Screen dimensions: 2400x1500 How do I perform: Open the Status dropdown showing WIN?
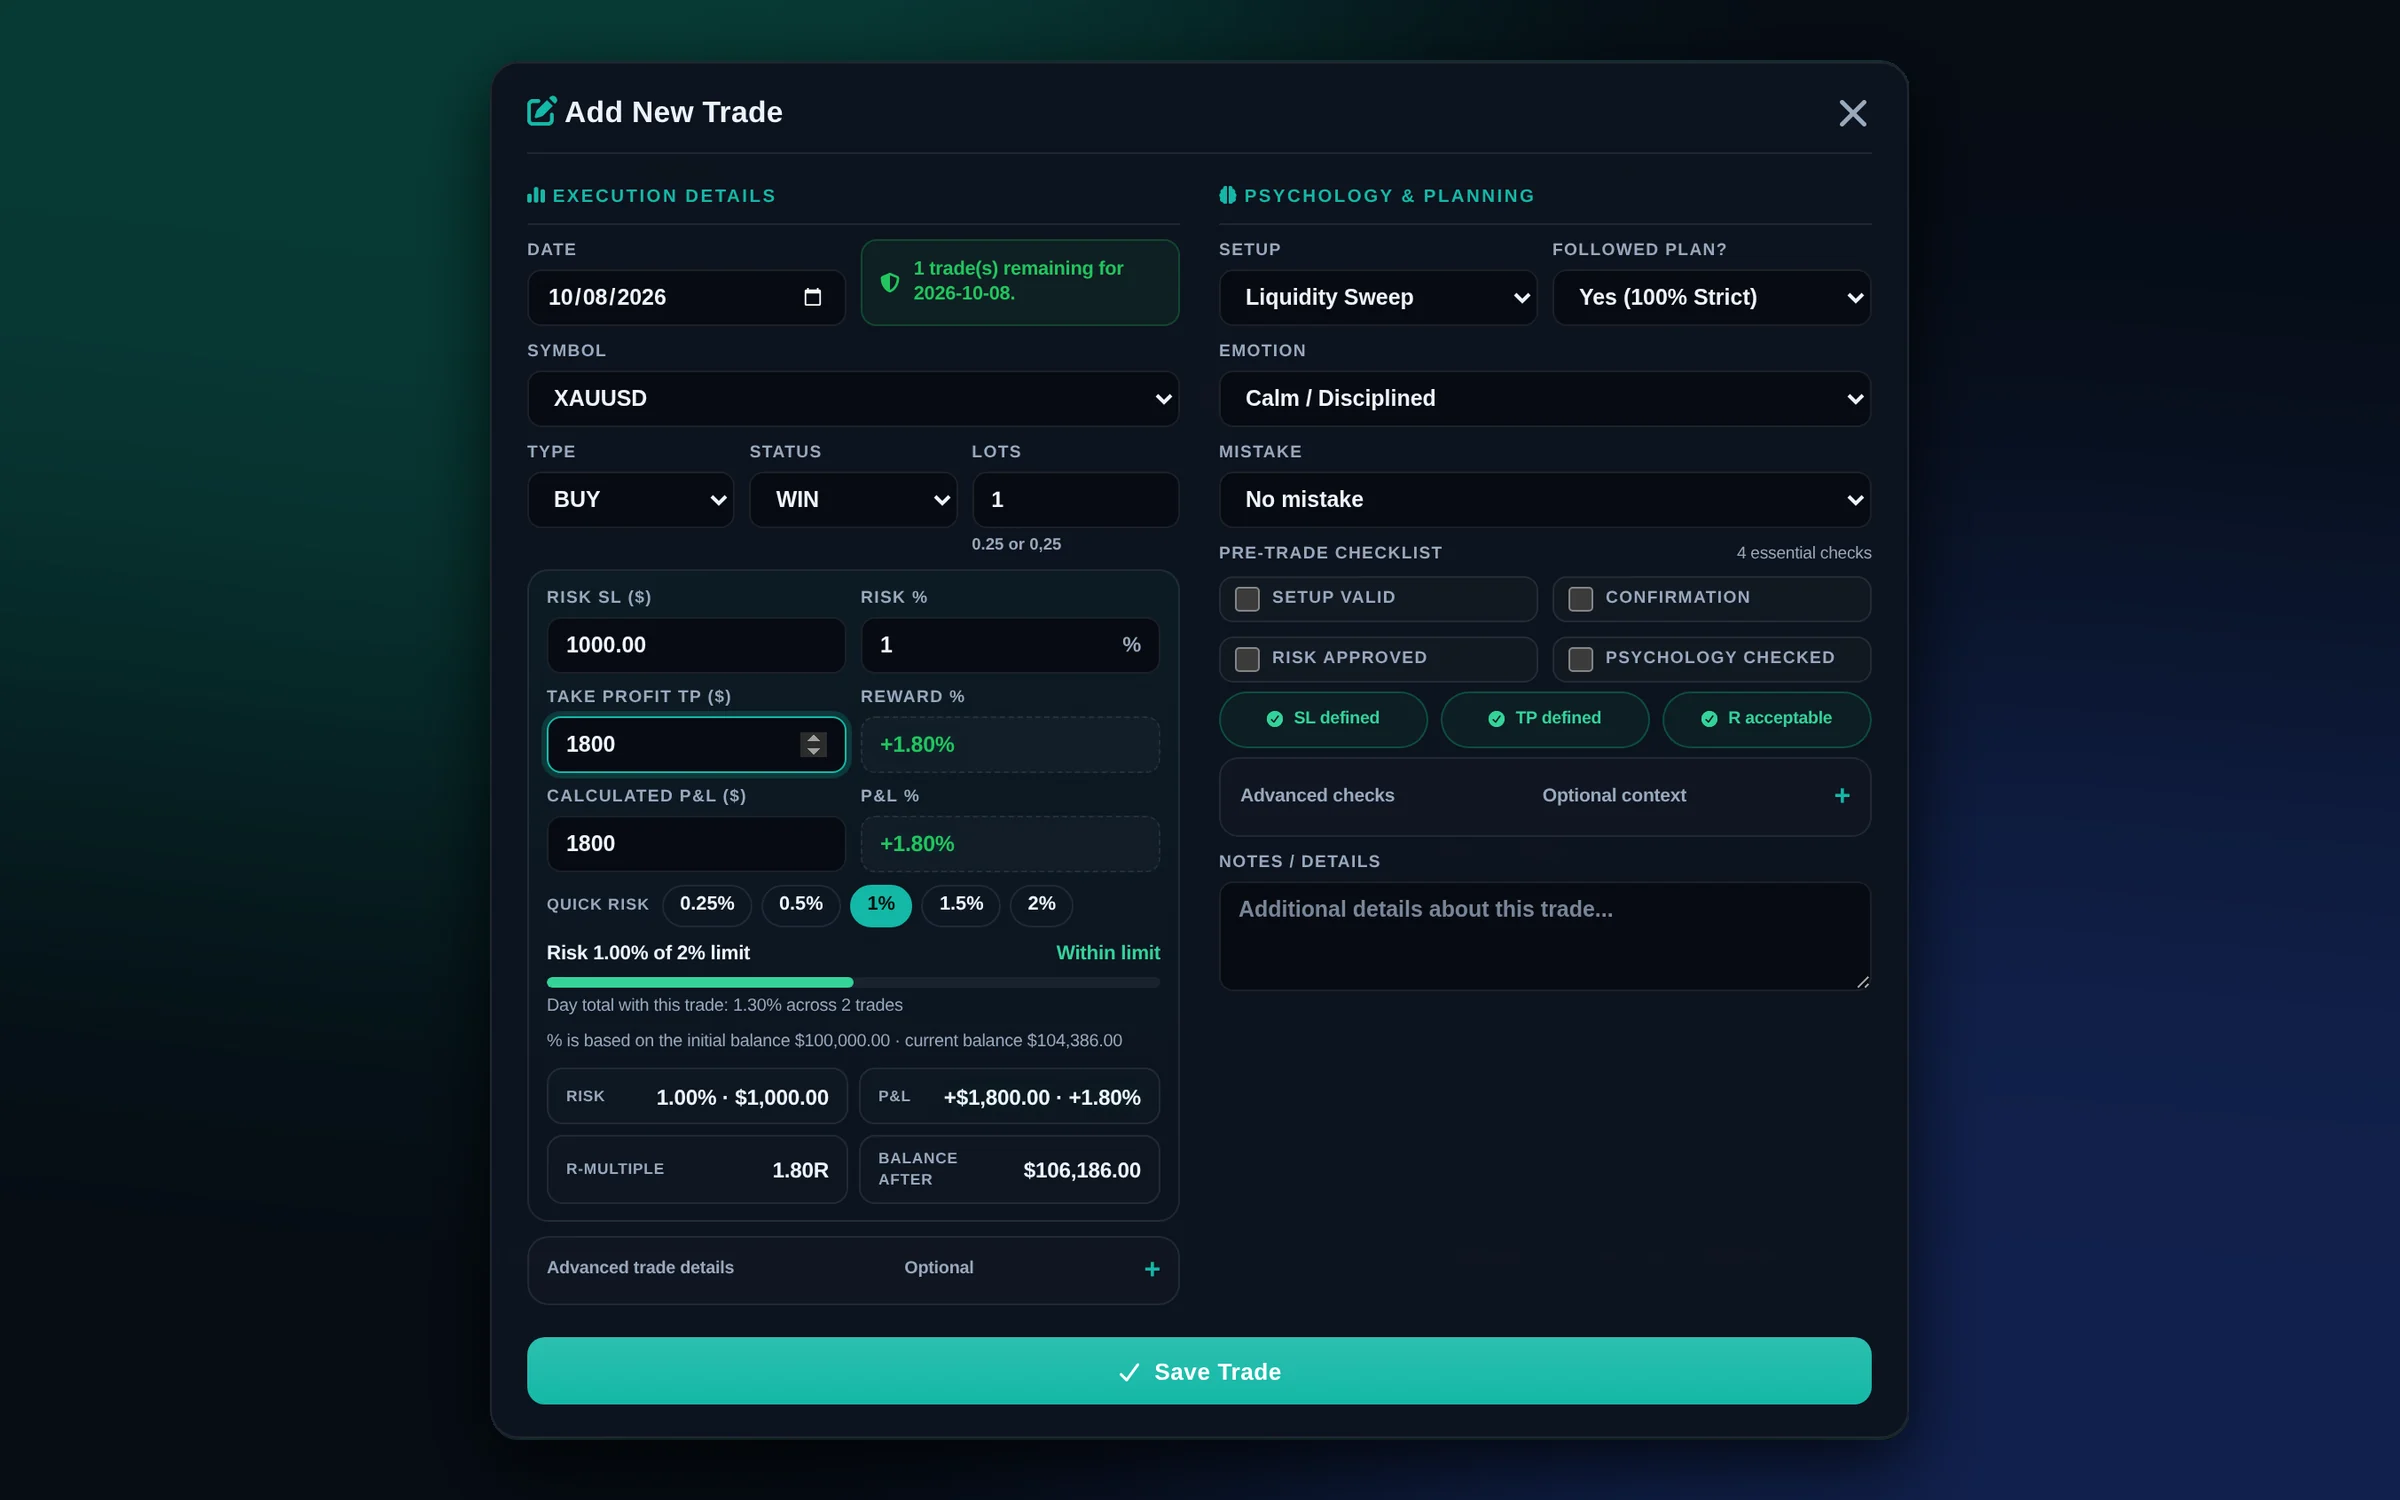[x=852, y=499]
